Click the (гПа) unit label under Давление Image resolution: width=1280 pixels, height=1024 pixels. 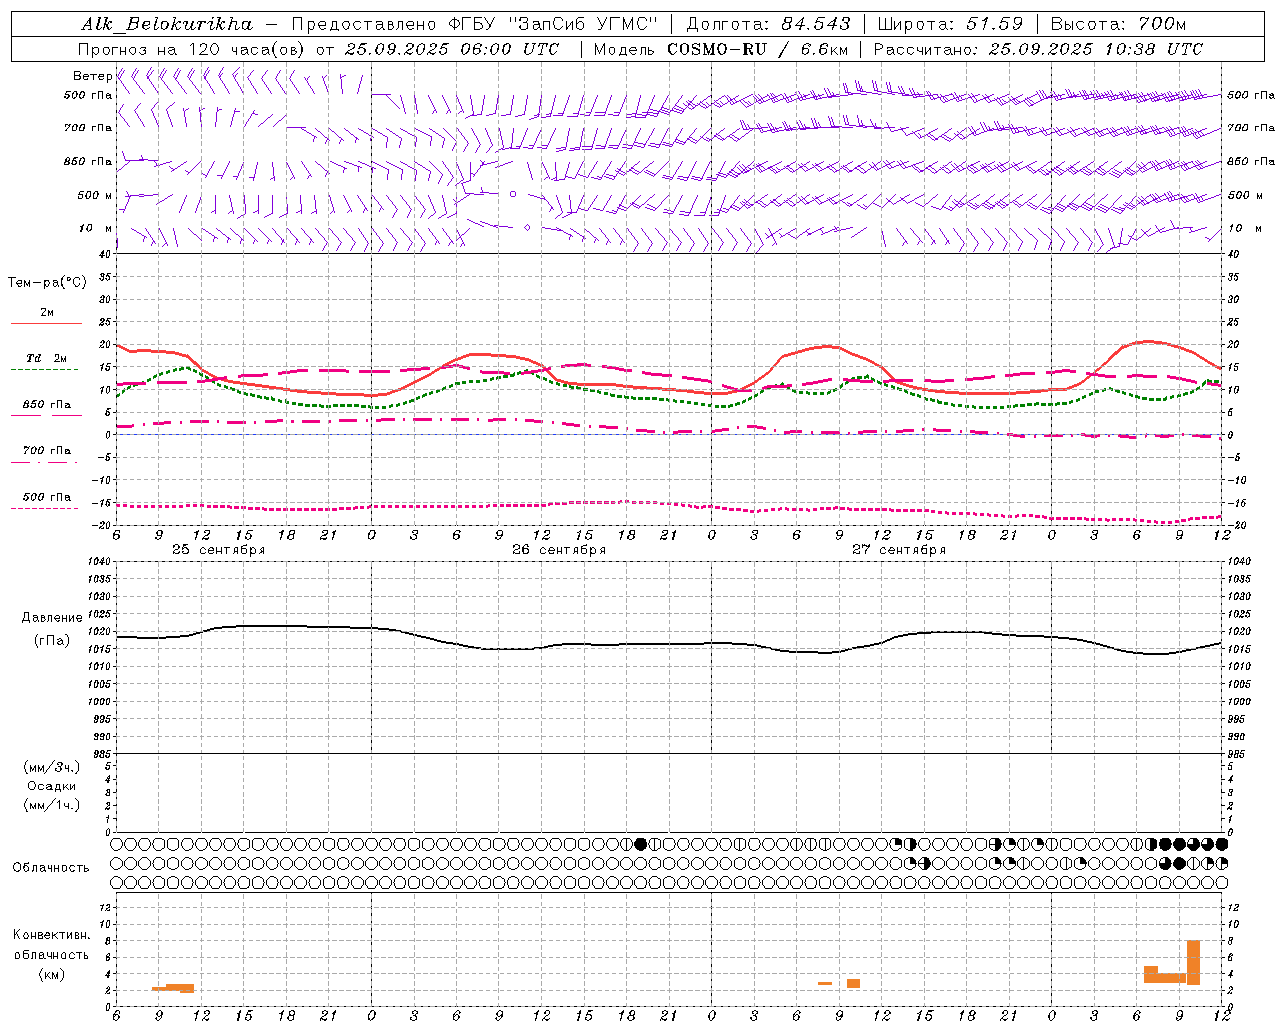click(x=52, y=640)
